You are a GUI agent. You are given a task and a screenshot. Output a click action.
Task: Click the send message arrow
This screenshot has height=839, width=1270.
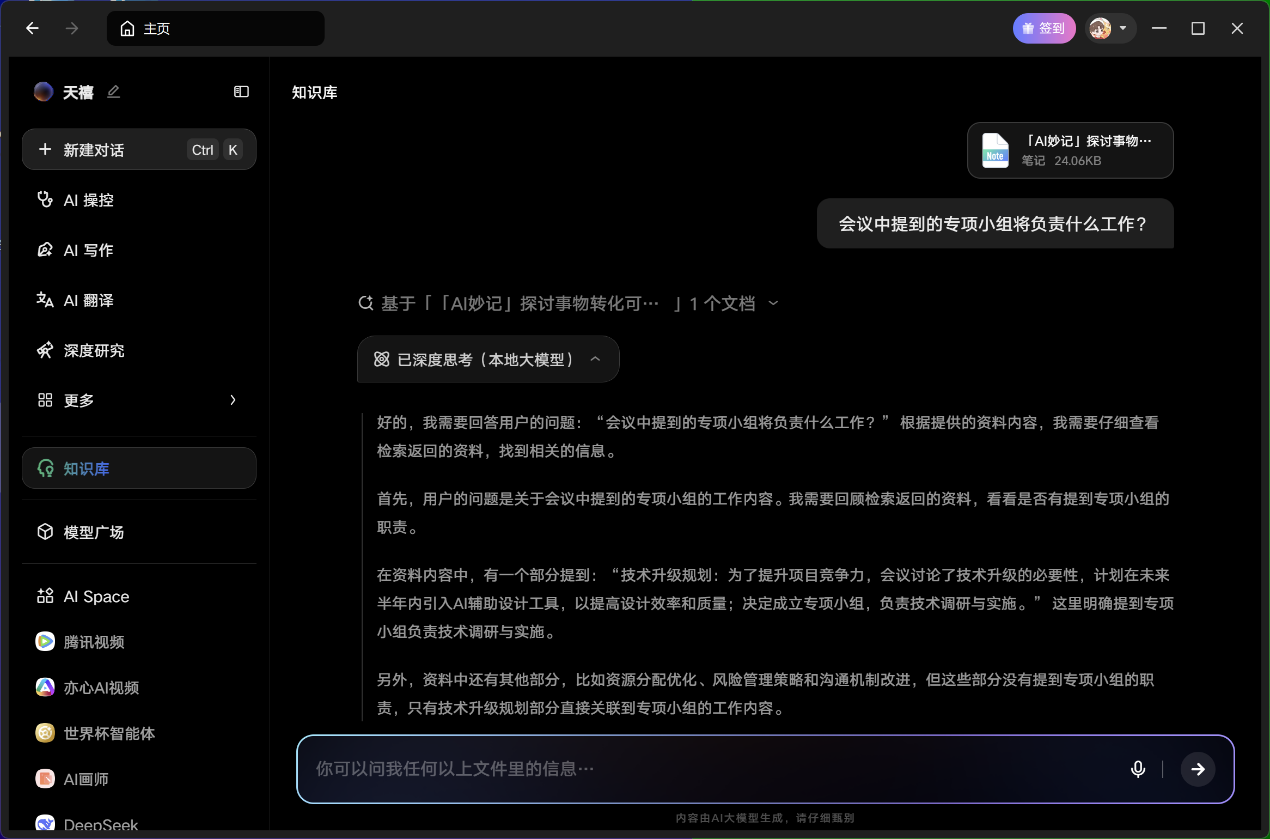1198,769
